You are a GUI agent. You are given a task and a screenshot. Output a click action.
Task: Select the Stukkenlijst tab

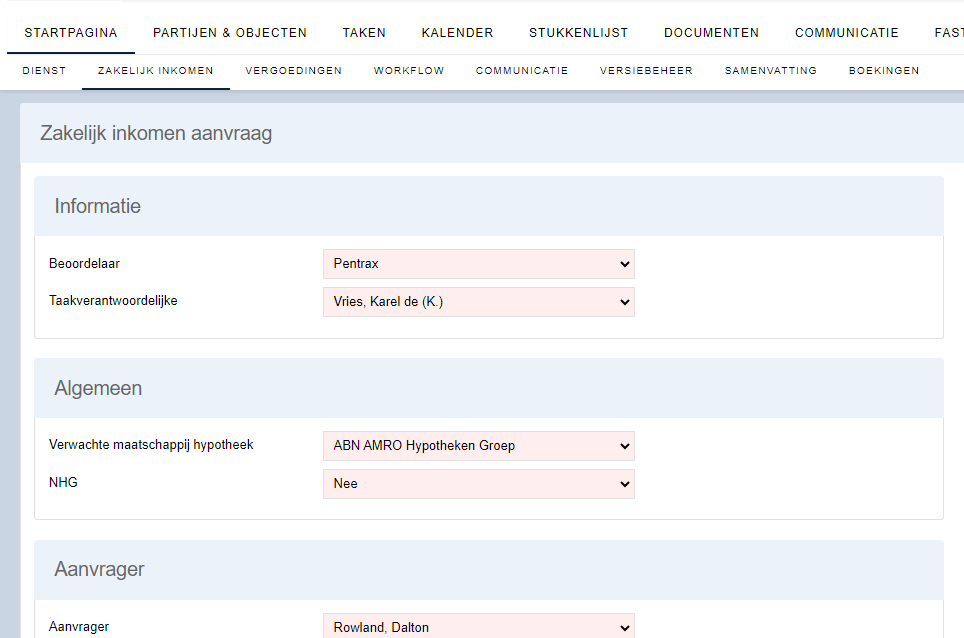click(x=579, y=33)
